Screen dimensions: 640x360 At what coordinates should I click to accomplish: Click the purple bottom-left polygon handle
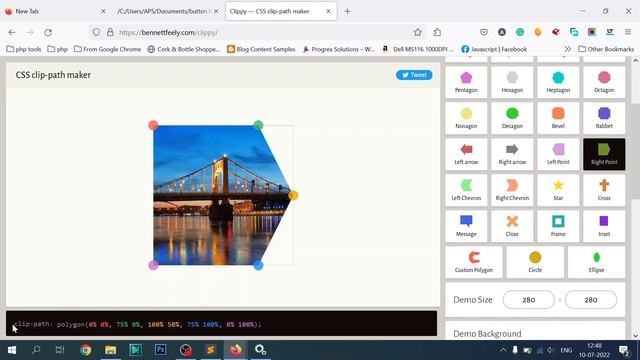(x=153, y=265)
